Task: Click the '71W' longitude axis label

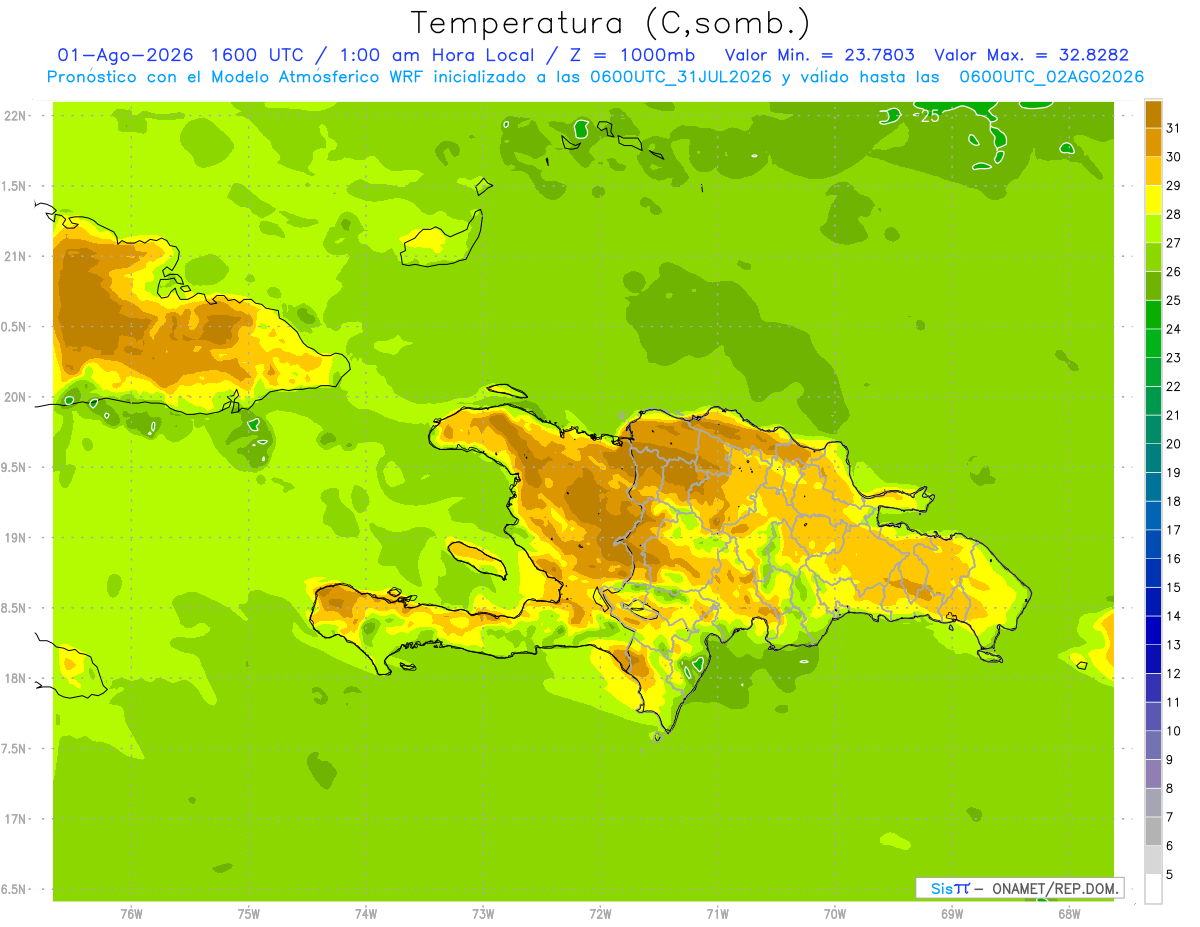Action: pos(717,914)
